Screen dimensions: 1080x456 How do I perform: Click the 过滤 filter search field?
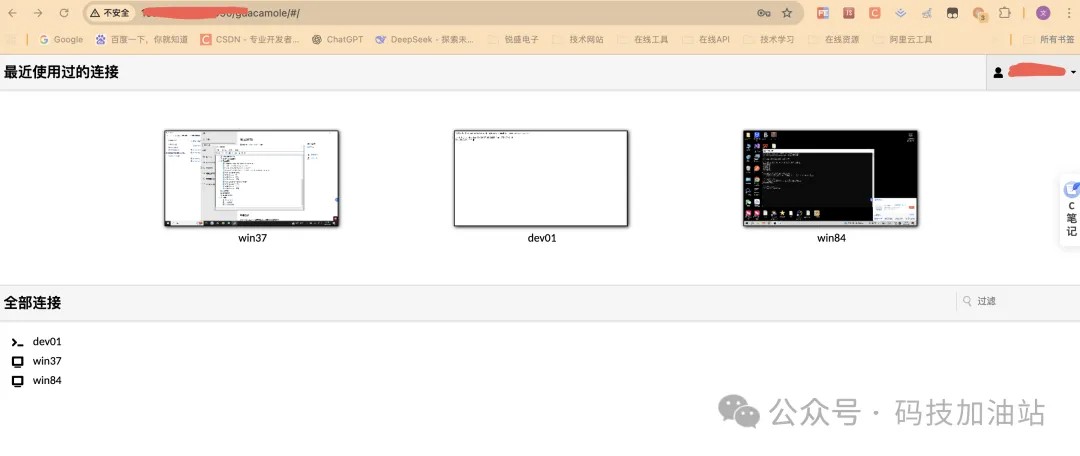pyautogui.click(x=1018, y=301)
